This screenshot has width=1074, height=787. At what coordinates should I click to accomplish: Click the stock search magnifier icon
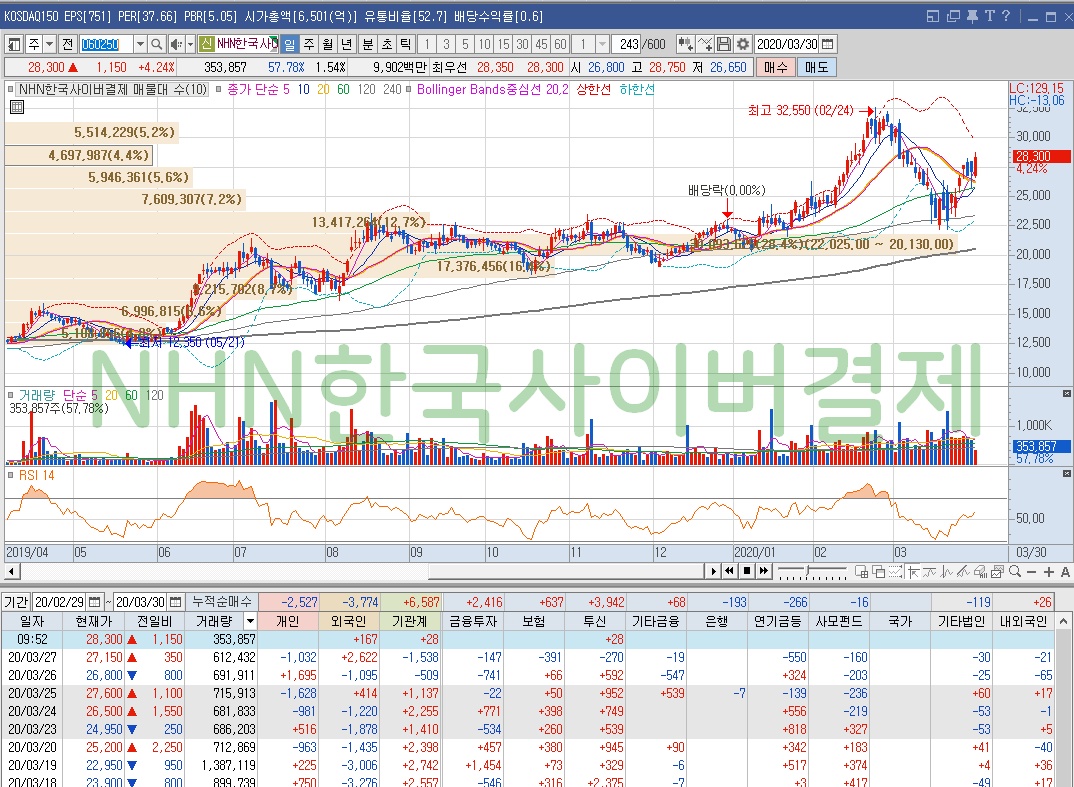pyautogui.click(x=157, y=45)
